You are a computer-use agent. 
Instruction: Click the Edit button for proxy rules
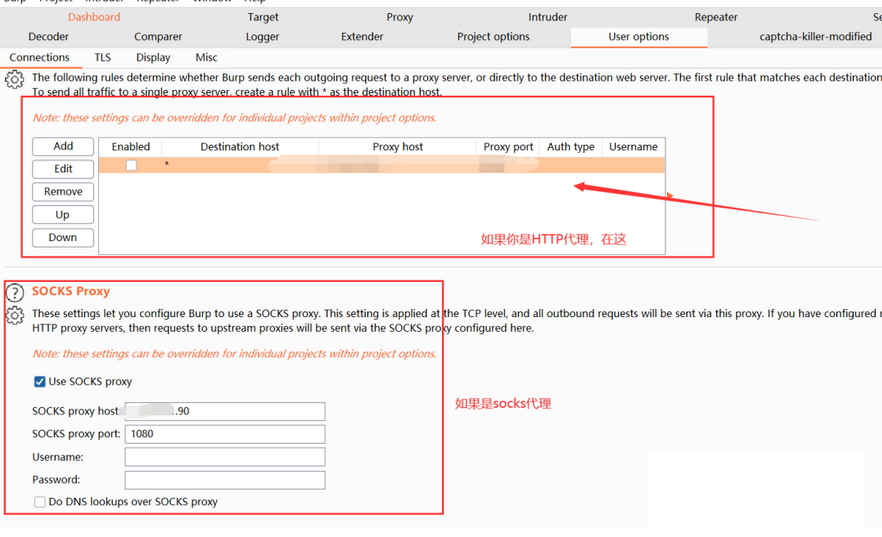point(63,169)
